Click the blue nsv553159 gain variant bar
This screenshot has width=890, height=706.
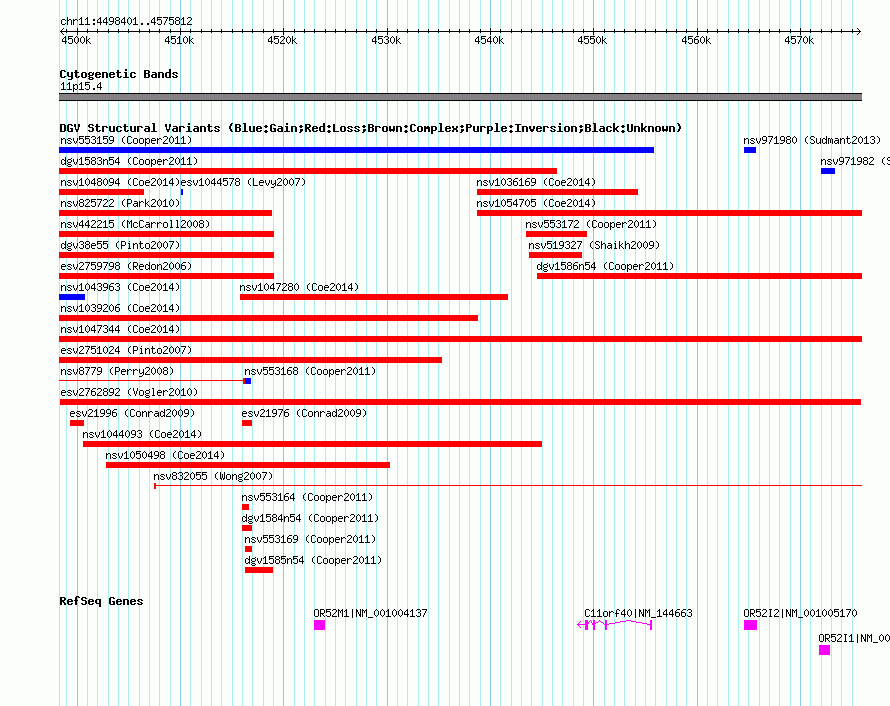tap(356, 150)
